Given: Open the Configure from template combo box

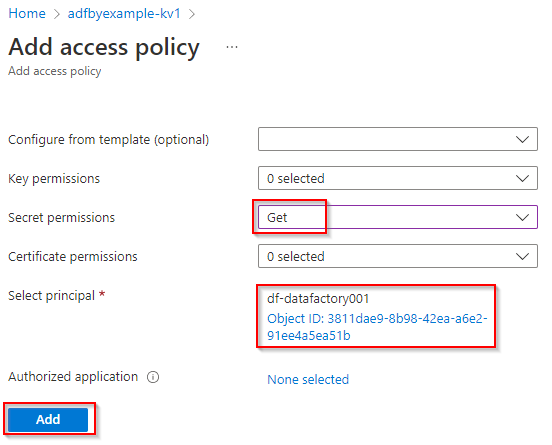Looking at the screenshot, I should [x=398, y=139].
